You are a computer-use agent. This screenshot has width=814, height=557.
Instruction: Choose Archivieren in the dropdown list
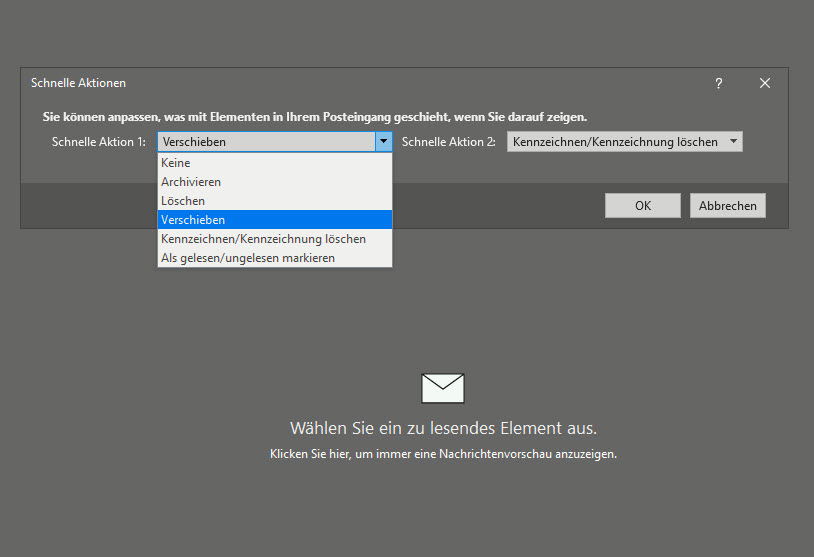click(275, 182)
